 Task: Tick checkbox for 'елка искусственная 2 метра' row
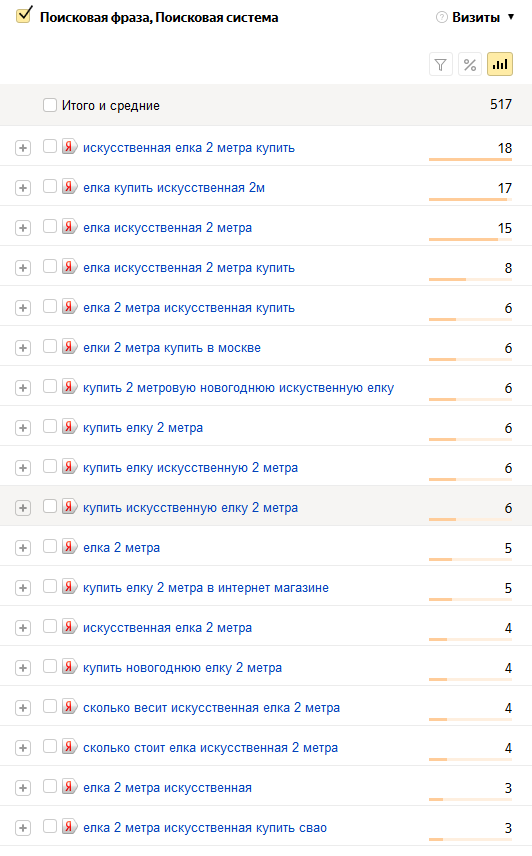coord(50,227)
